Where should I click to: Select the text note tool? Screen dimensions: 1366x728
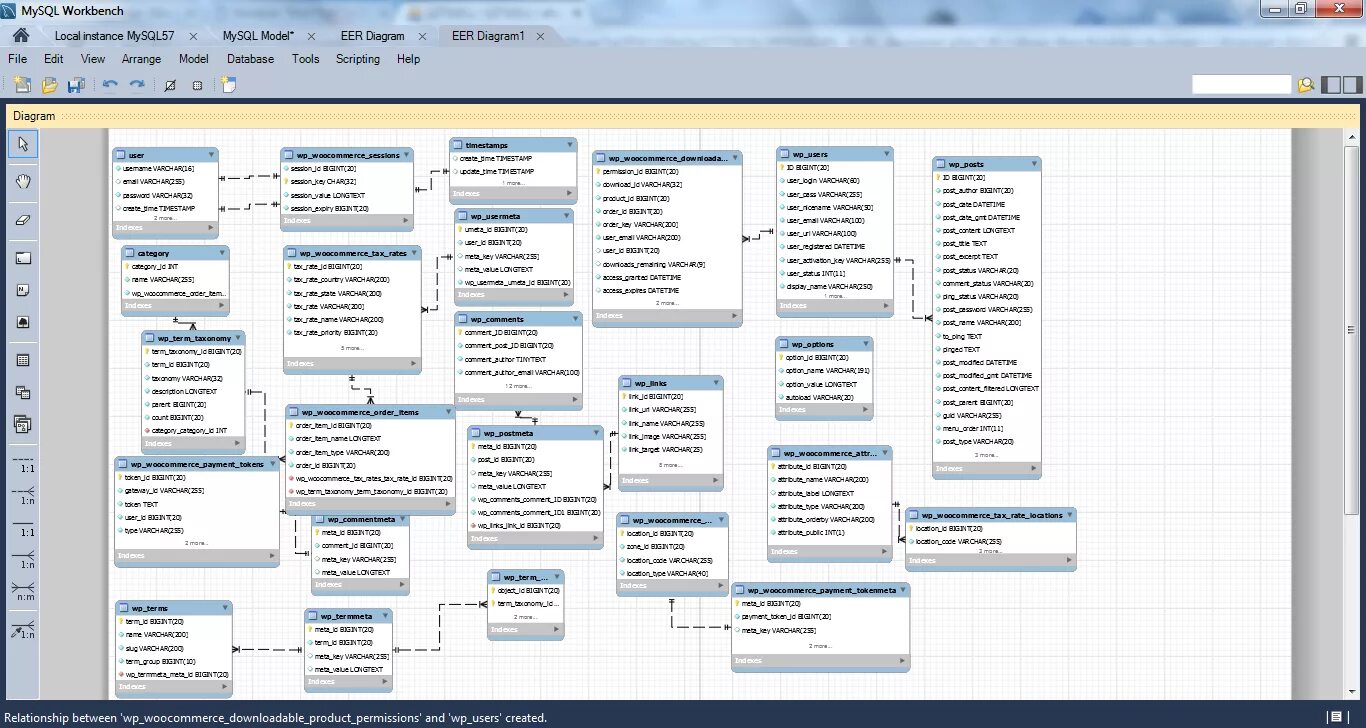(23, 290)
